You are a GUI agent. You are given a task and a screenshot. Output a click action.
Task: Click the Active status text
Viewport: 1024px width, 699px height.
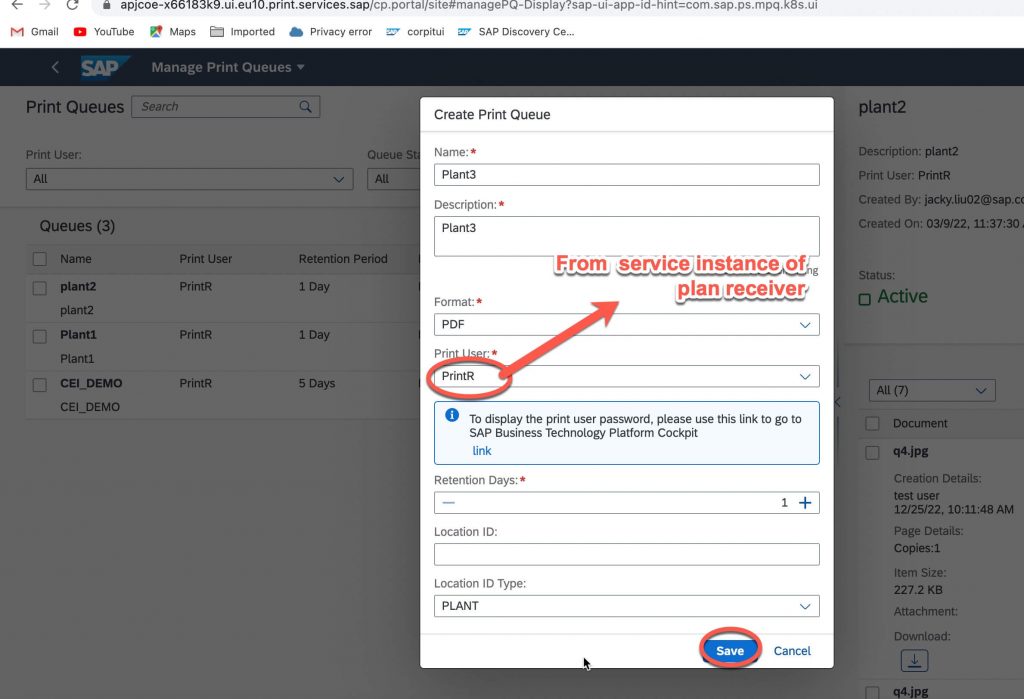point(902,296)
